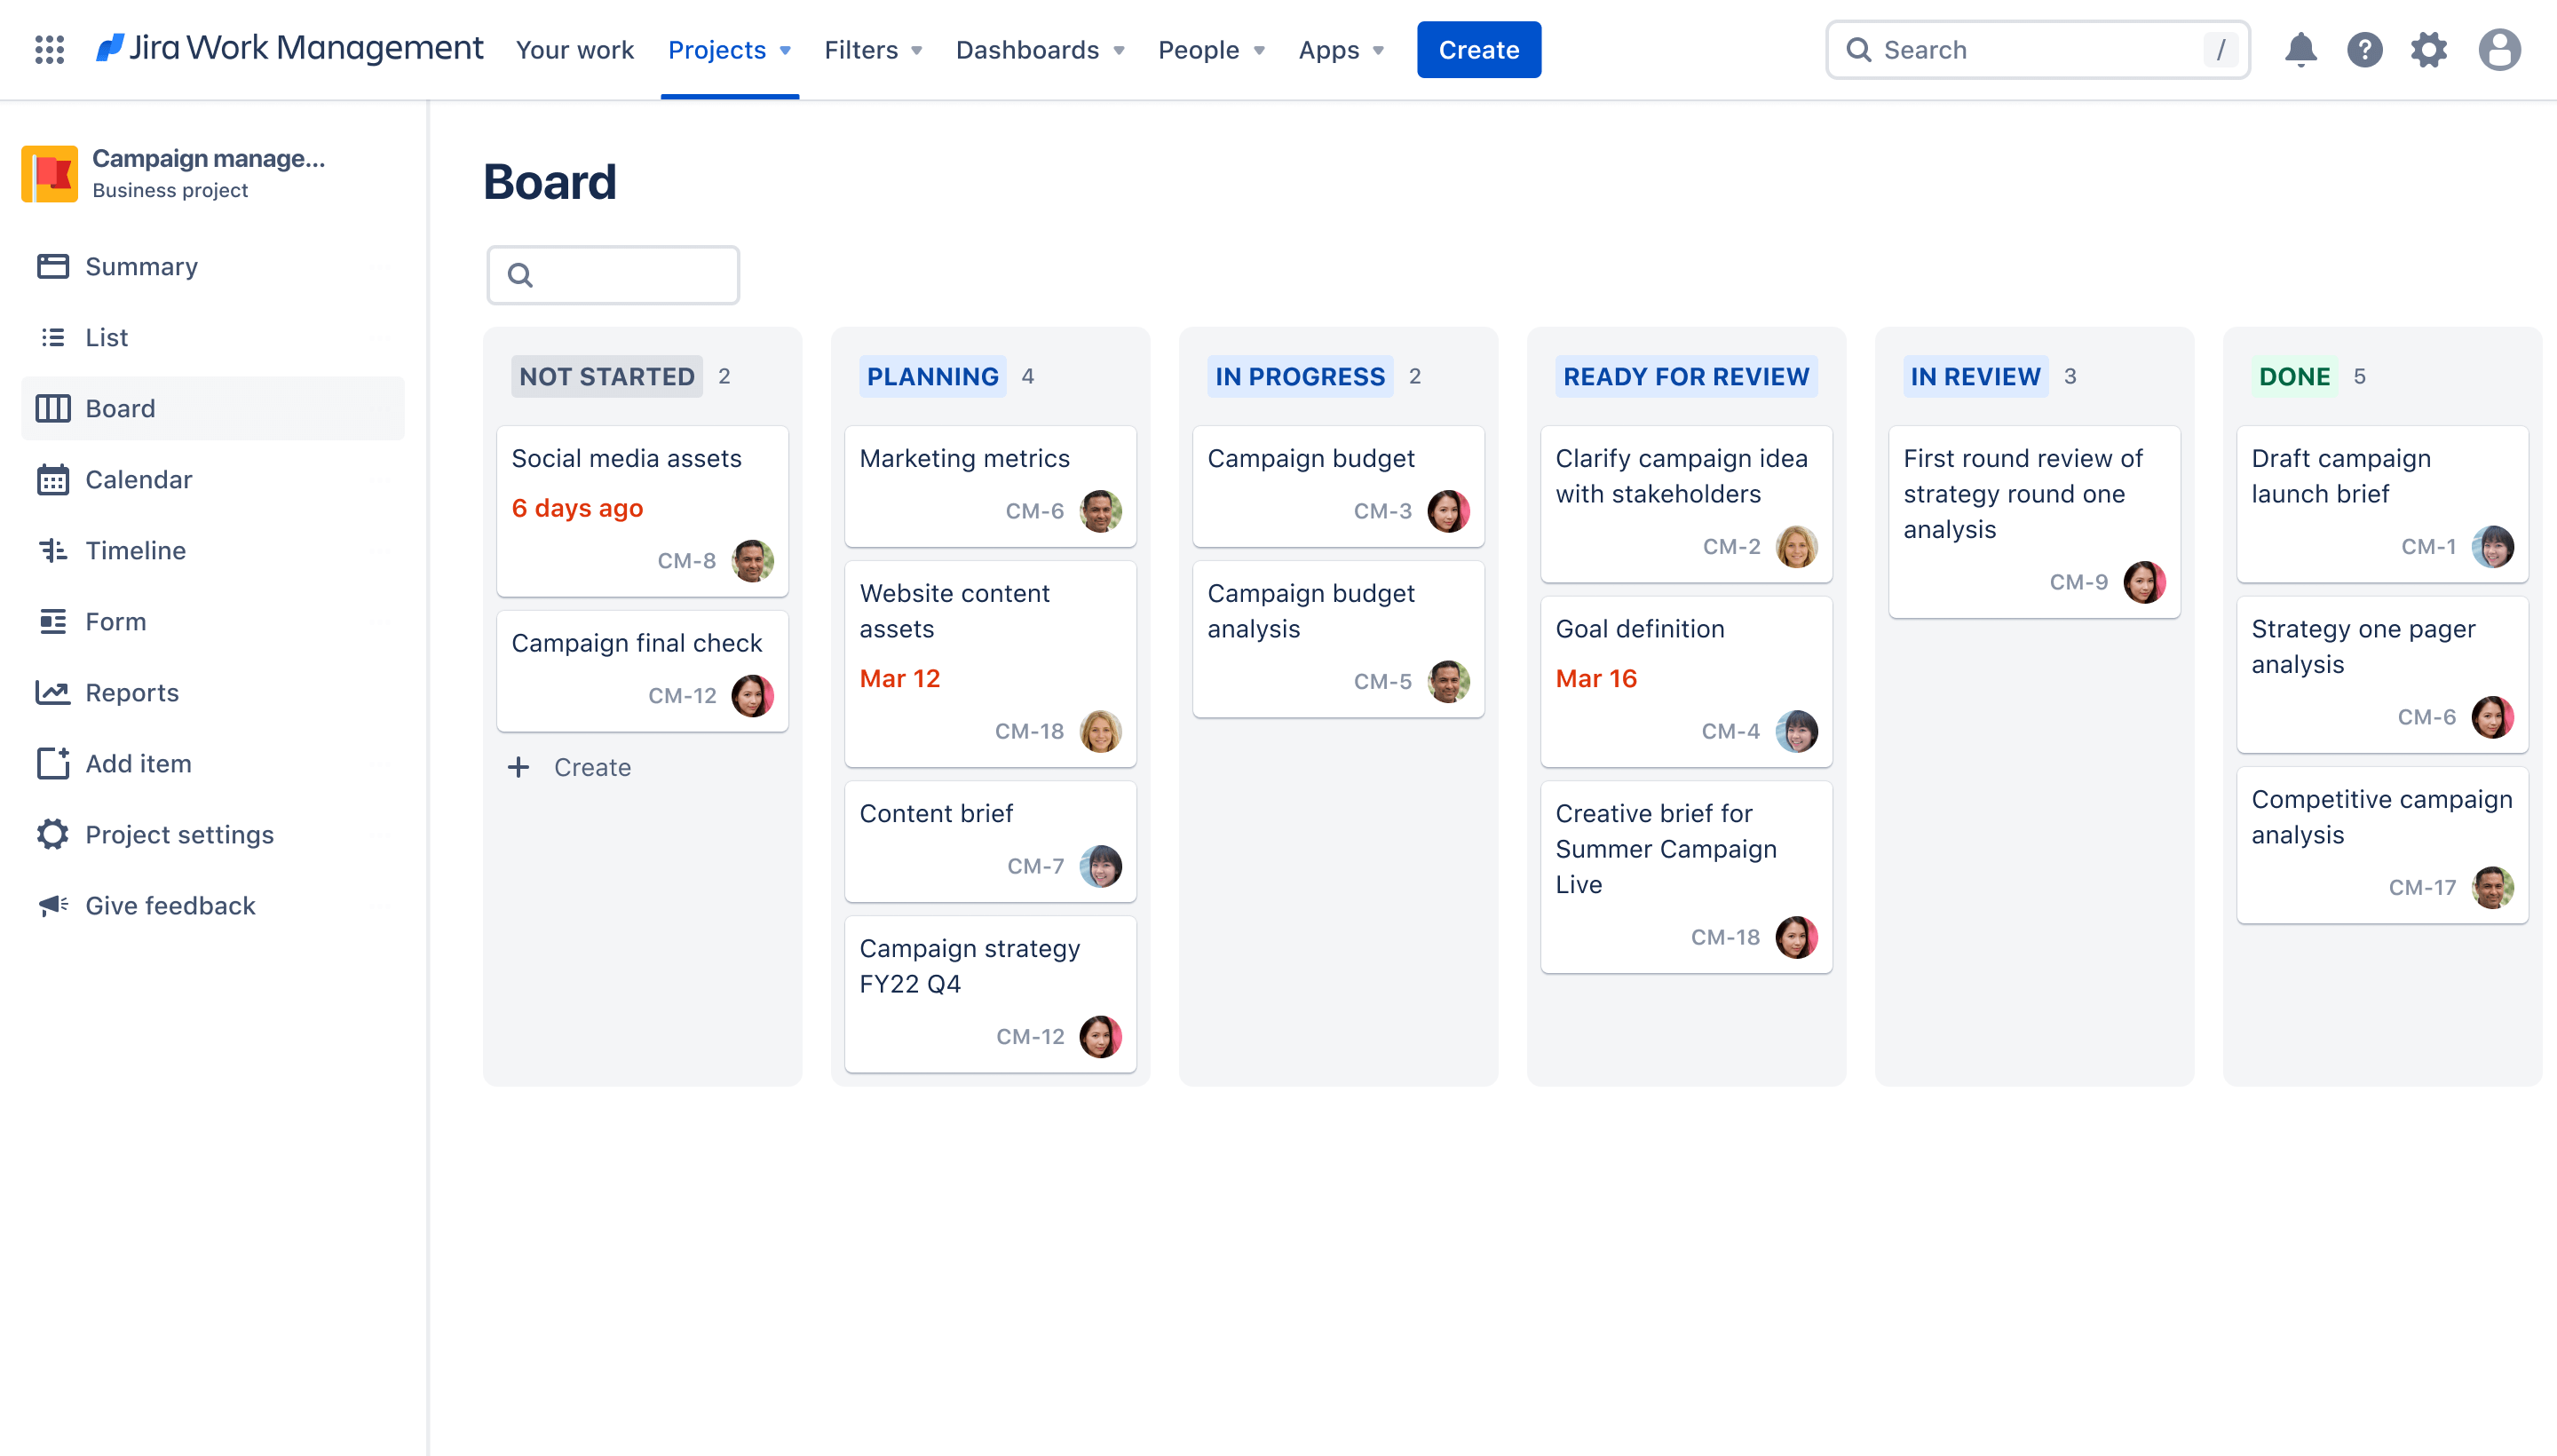Click the settings gear icon

pyautogui.click(x=2429, y=49)
